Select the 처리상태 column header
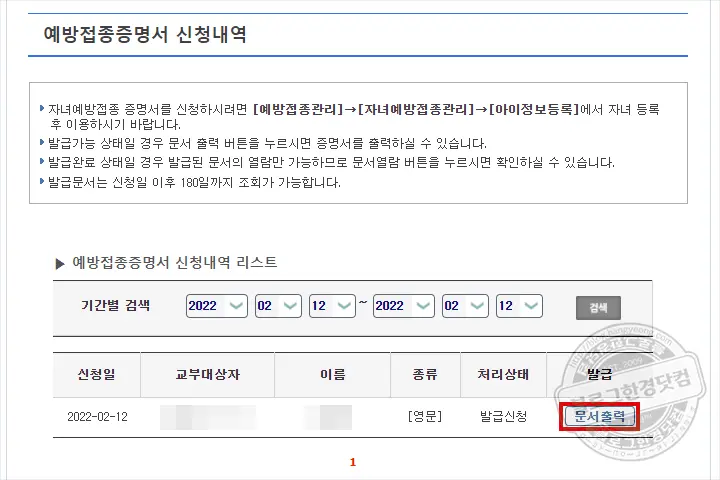Viewport: 720px width, 480px height. pyautogui.click(x=503, y=374)
